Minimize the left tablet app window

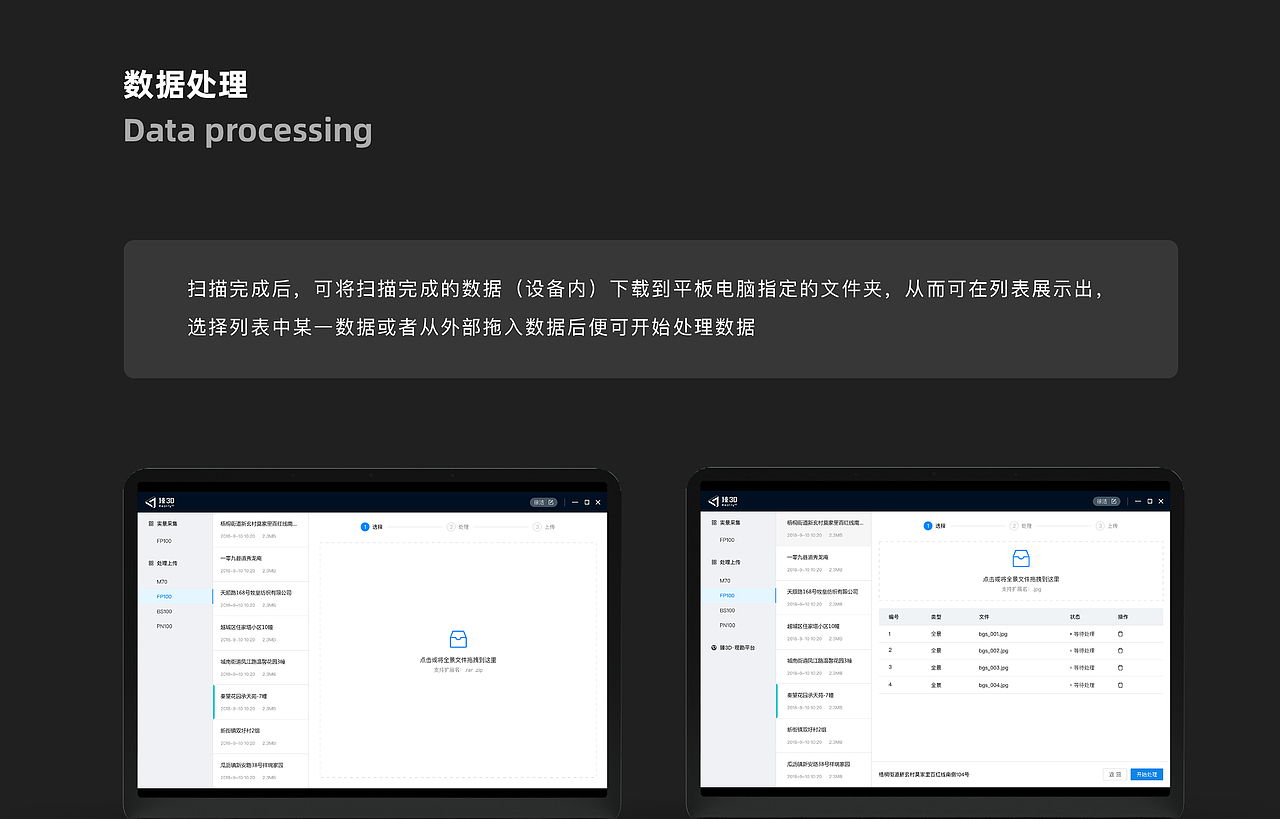pos(575,502)
